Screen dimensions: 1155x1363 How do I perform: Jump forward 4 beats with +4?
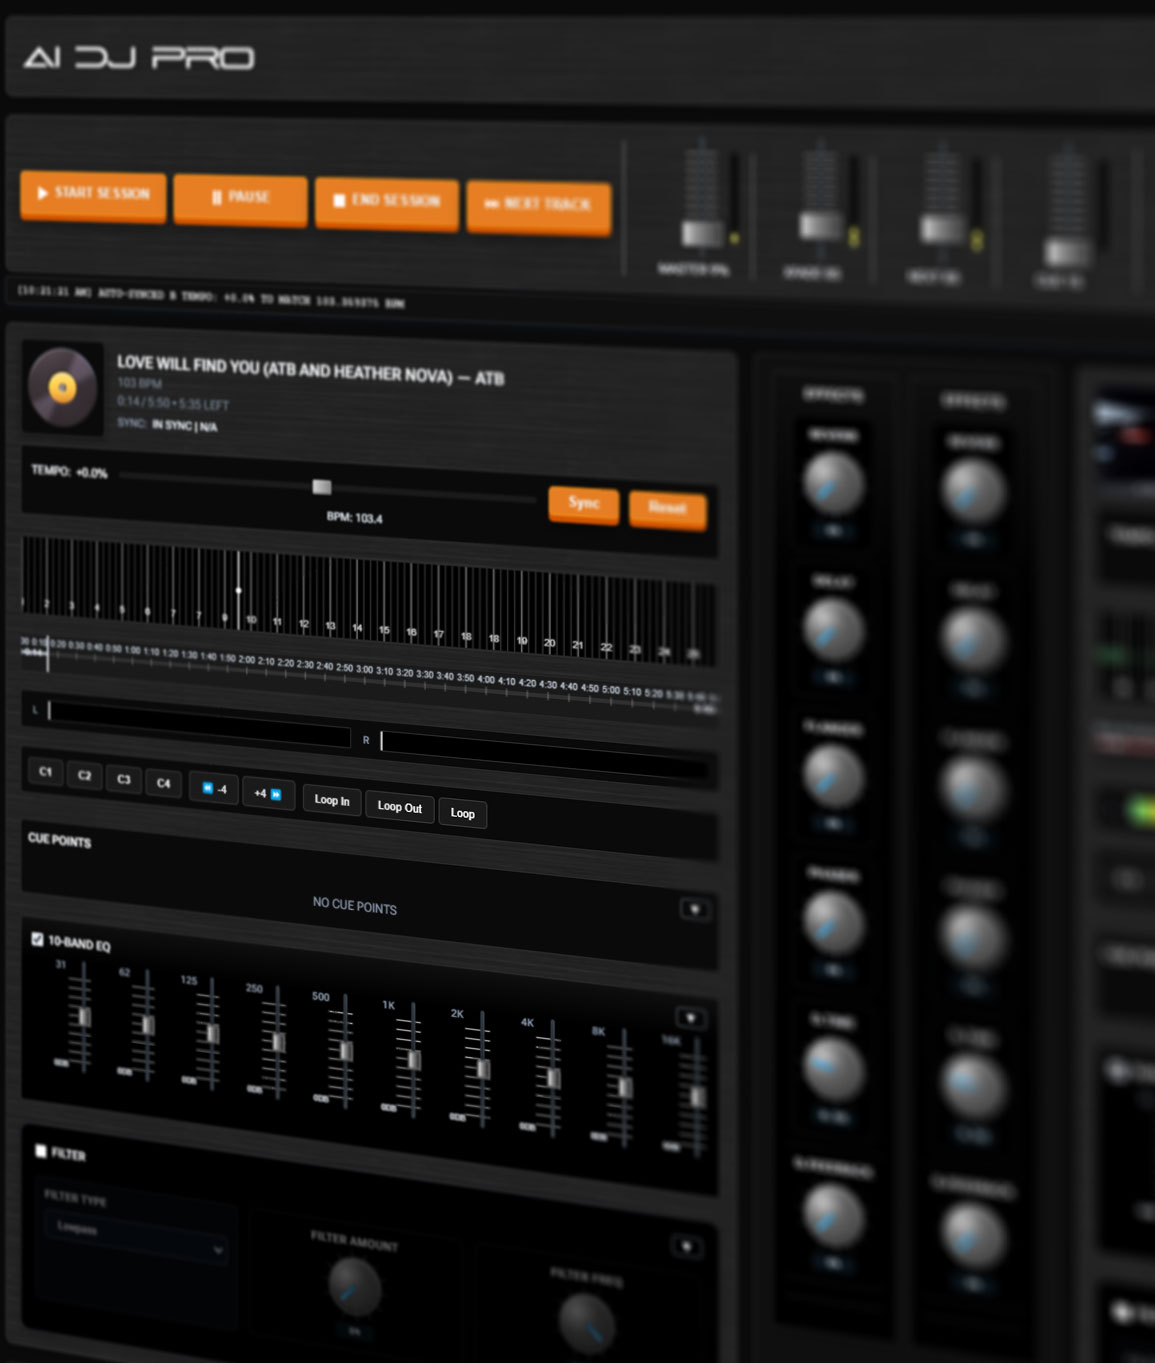268,794
